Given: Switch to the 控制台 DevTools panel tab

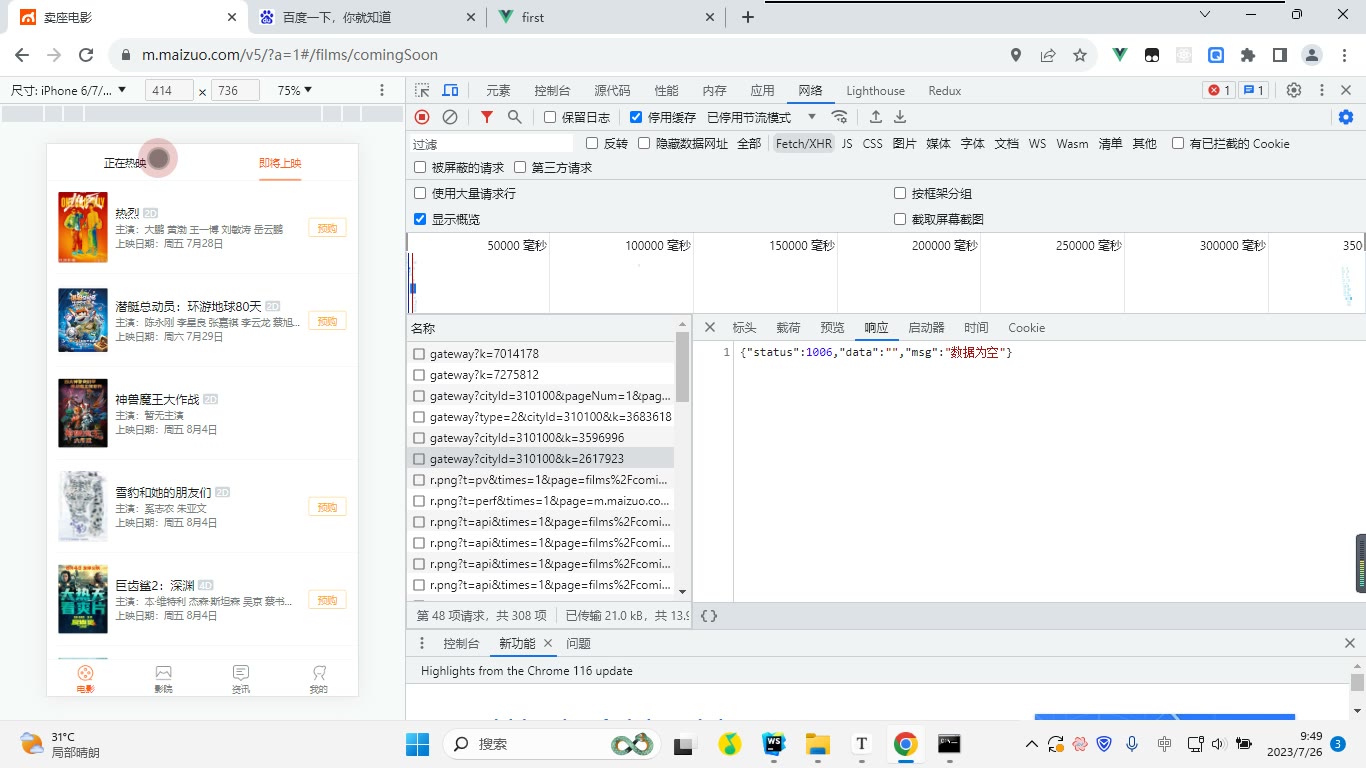Looking at the screenshot, I should point(552,90).
